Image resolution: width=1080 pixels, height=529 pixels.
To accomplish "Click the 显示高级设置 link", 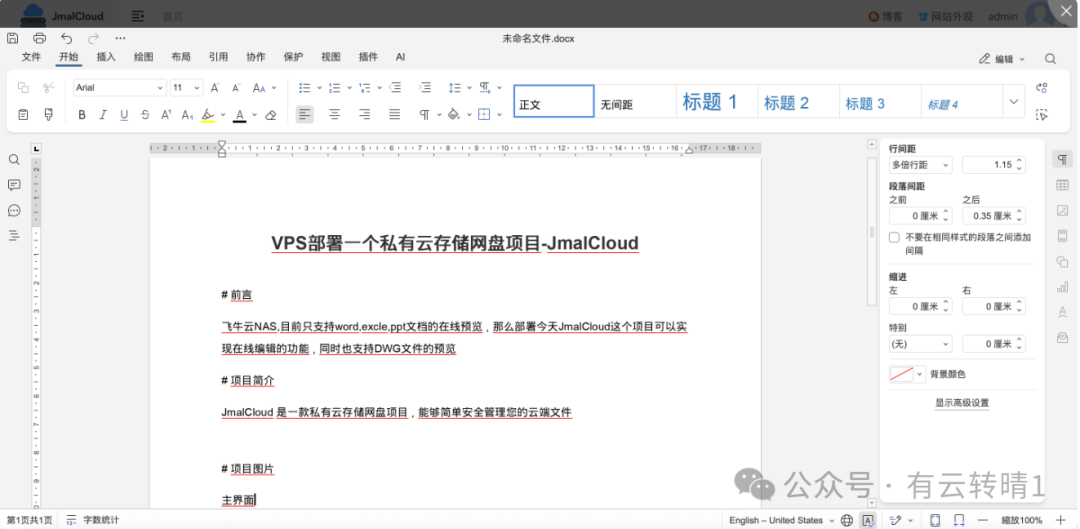I will tap(962, 403).
